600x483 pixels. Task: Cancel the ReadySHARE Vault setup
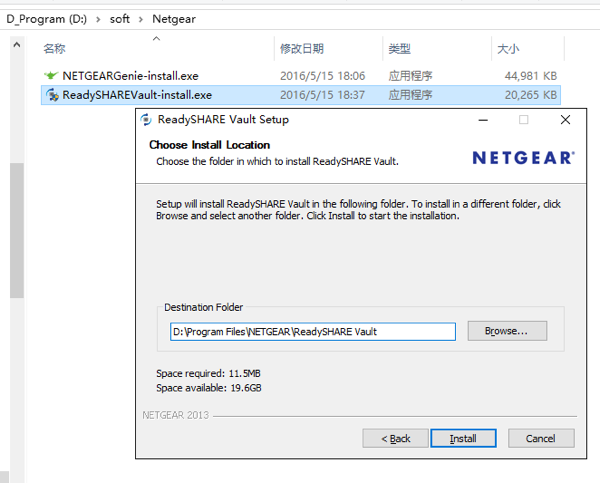click(541, 438)
